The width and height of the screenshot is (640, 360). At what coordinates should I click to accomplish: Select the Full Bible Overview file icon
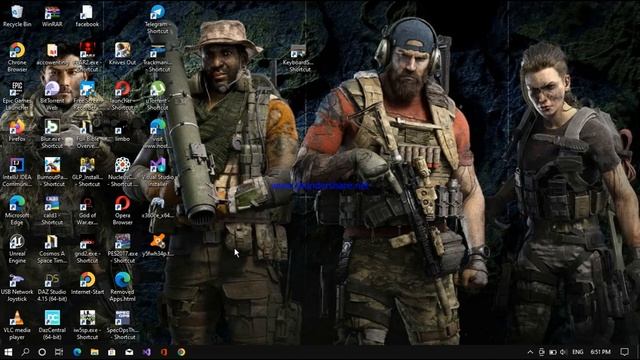87,134
